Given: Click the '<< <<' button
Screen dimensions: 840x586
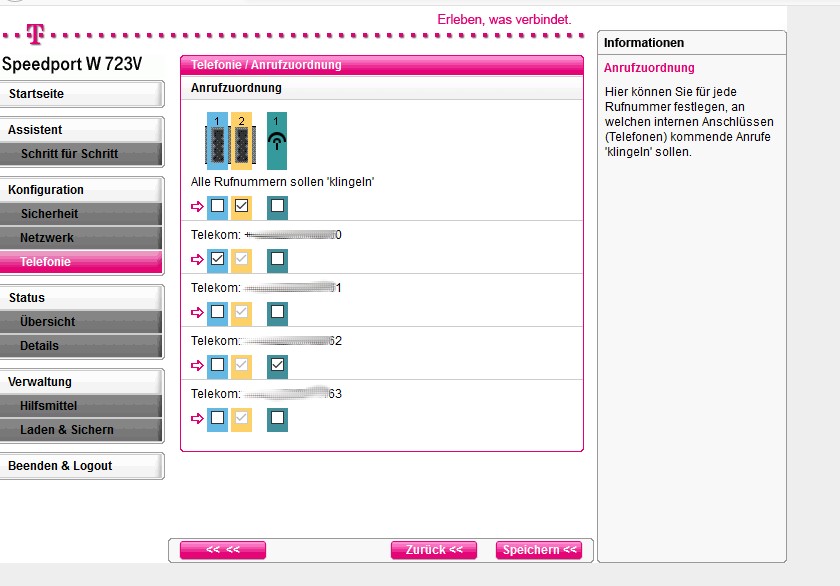Looking at the screenshot, I should click(x=223, y=550).
